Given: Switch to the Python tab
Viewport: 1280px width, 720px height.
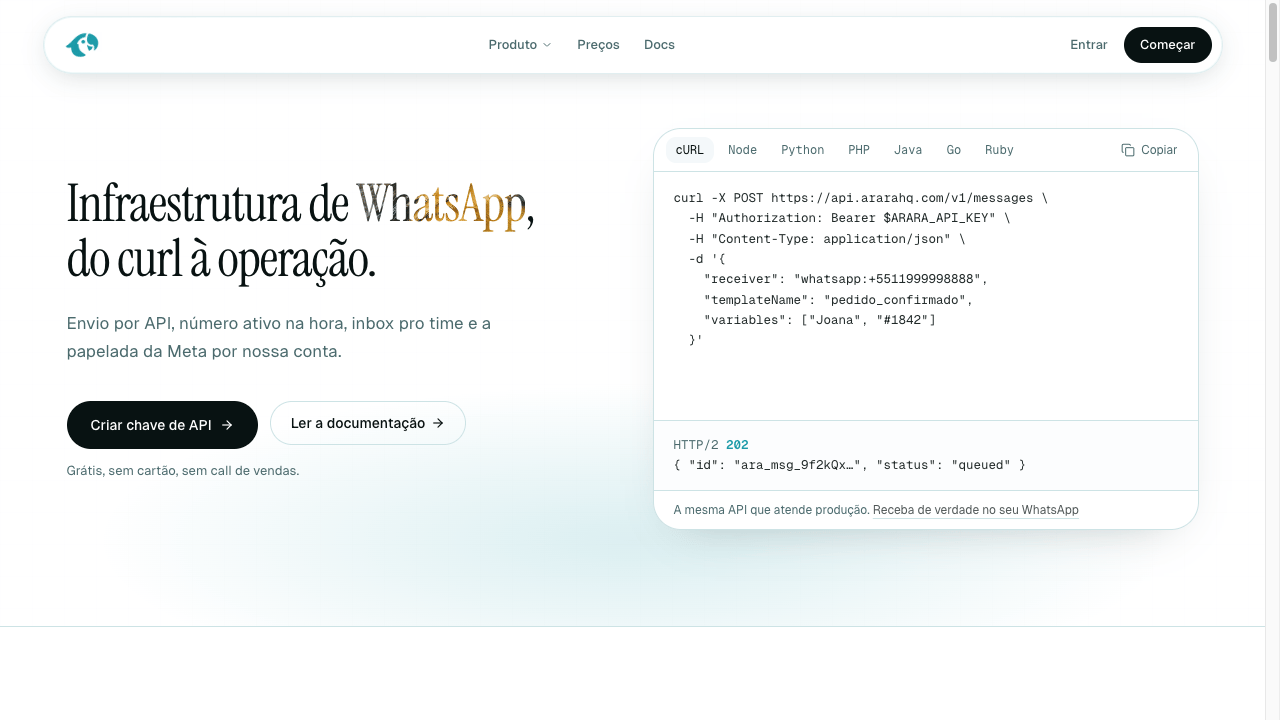Looking at the screenshot, I should (803, 150).
